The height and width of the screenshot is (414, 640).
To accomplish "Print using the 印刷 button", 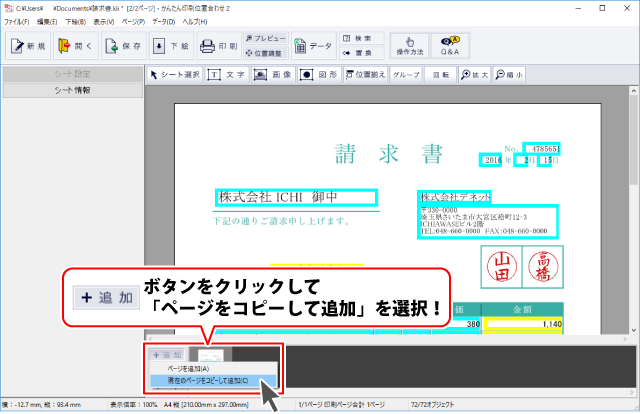I will [217, 46].
